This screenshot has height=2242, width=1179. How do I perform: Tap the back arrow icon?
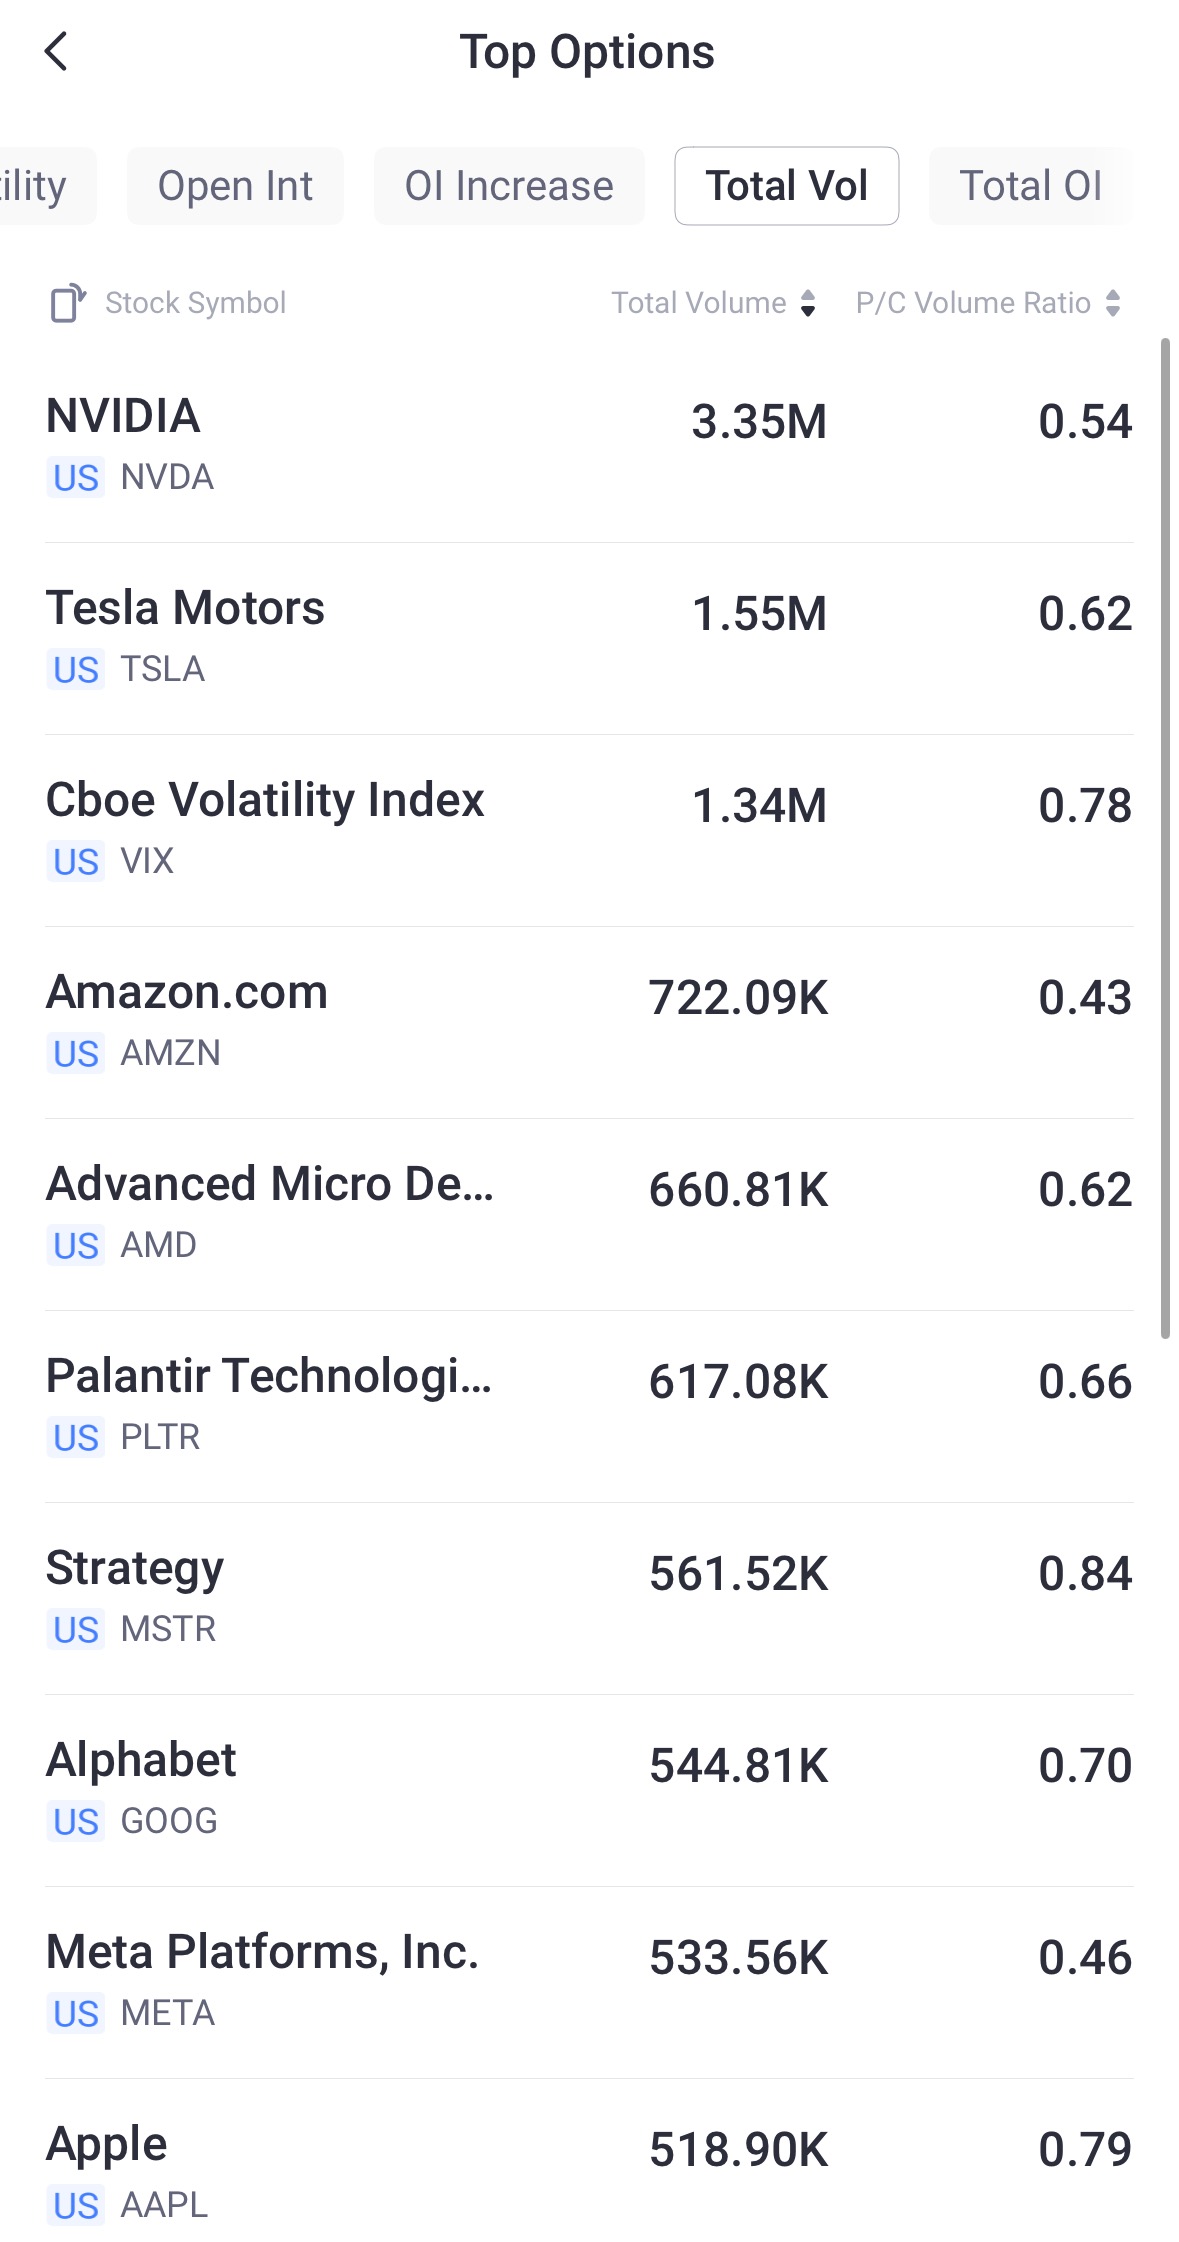point(57,52)
